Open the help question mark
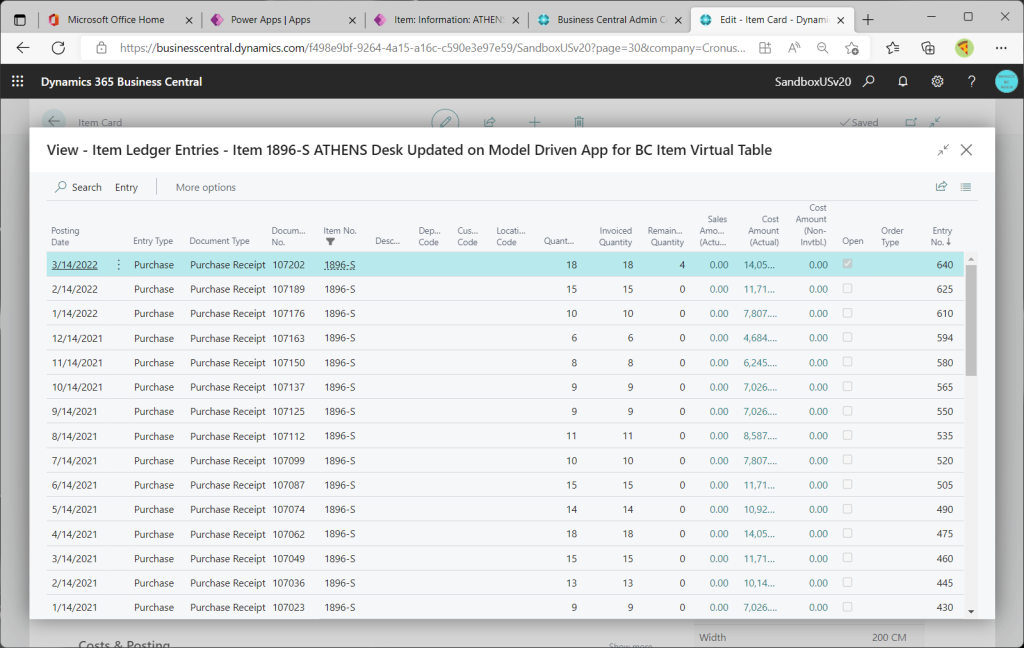The image size is (1024, 648). tap(972, 82)
